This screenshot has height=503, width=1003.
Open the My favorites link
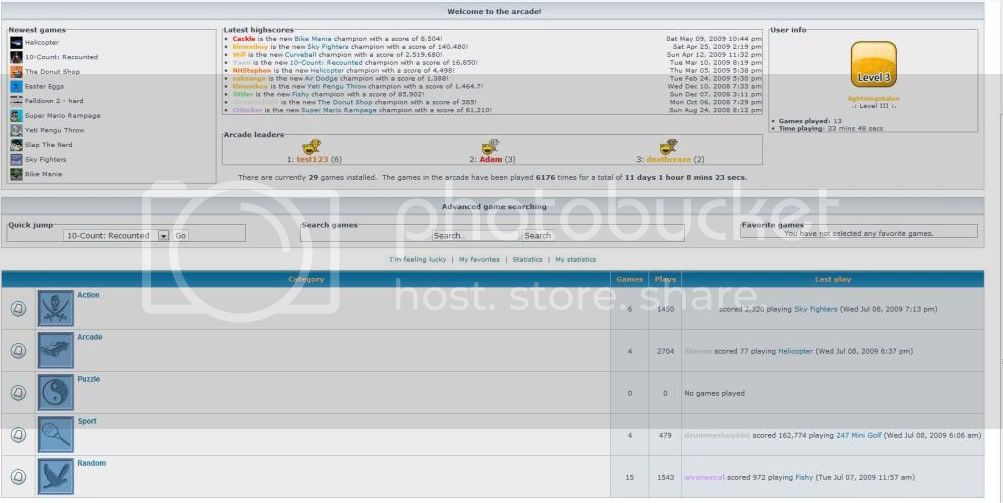[x=479, y=260]
